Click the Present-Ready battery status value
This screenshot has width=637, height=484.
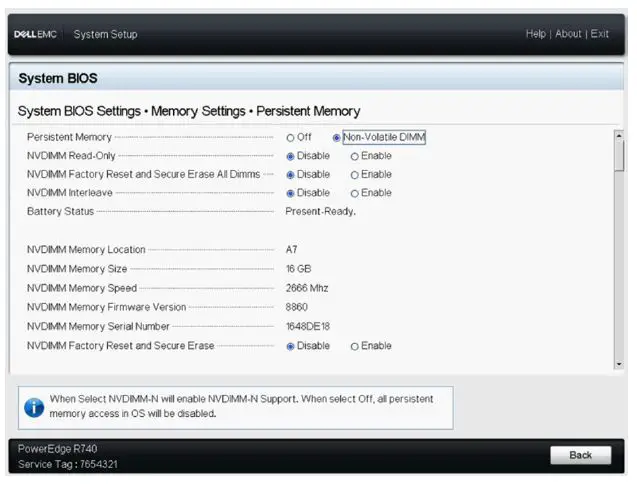pyautogui.click(x=320, y=211)
